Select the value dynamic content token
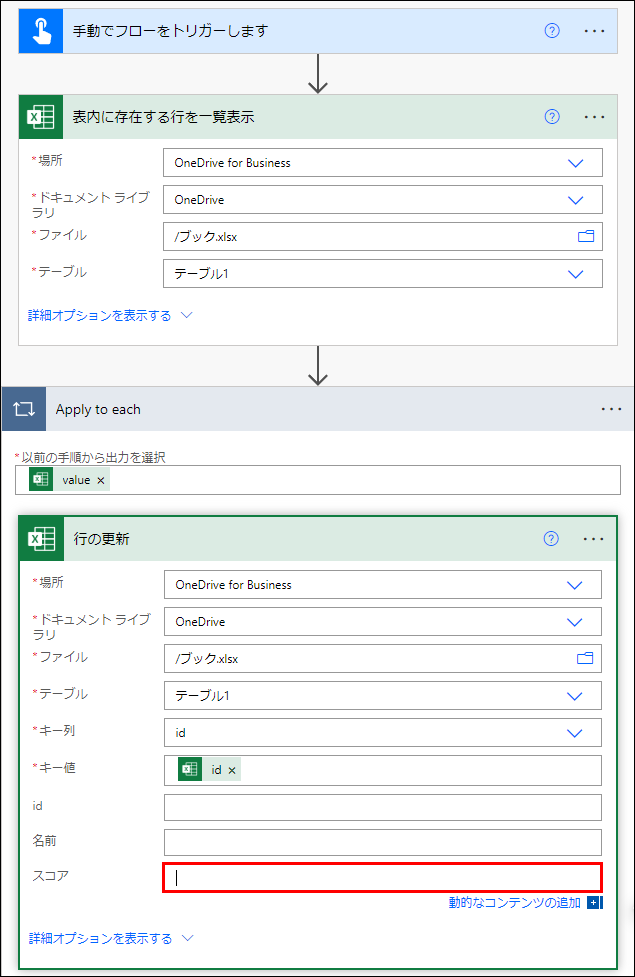The width and height of the screenshot is (635, 977). click(x=69, y=480)
